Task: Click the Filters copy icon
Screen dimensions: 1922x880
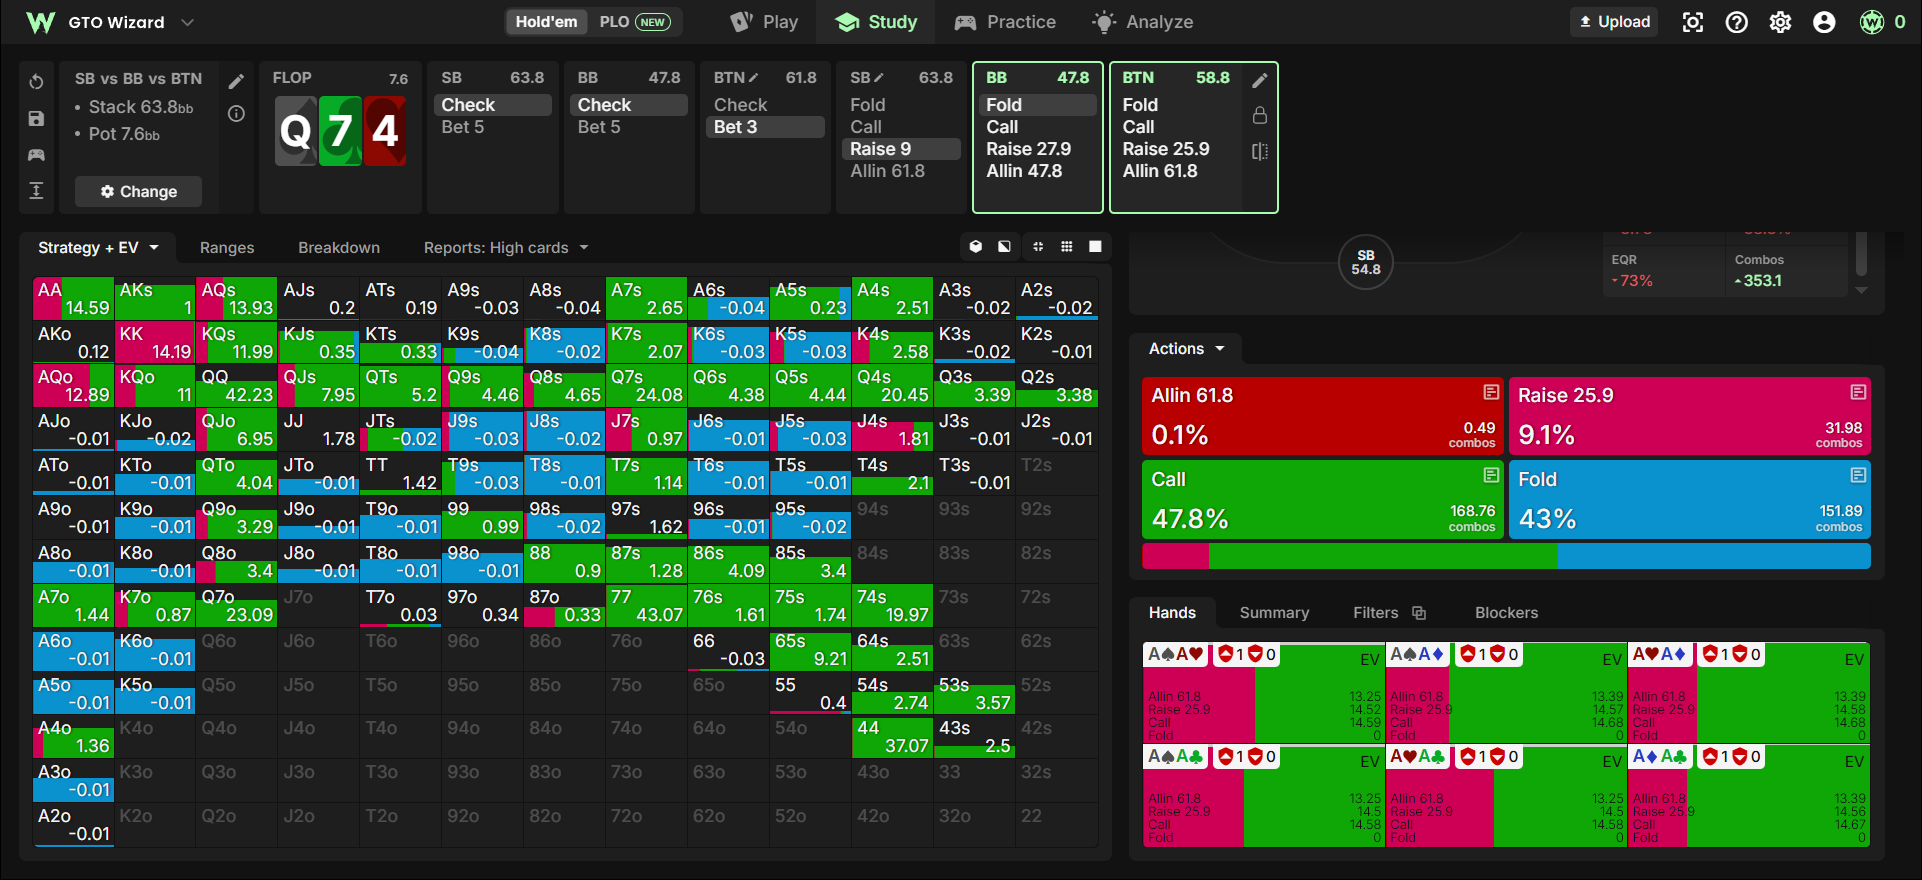Action: click(1419, 613)
